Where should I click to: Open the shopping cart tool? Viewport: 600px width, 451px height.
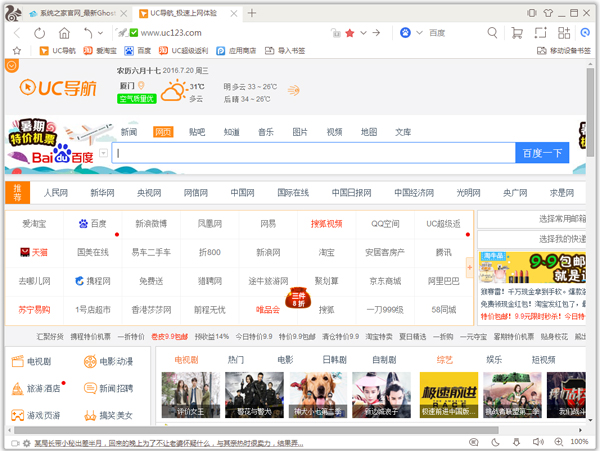[x=517, y=33]
